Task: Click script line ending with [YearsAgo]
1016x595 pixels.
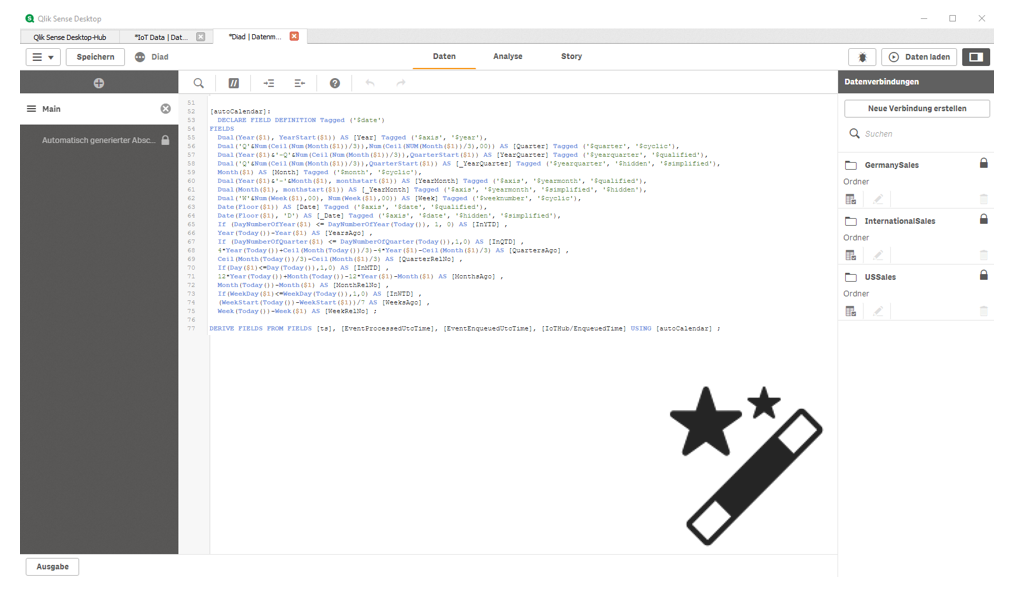Action: [x=295, y=233]
